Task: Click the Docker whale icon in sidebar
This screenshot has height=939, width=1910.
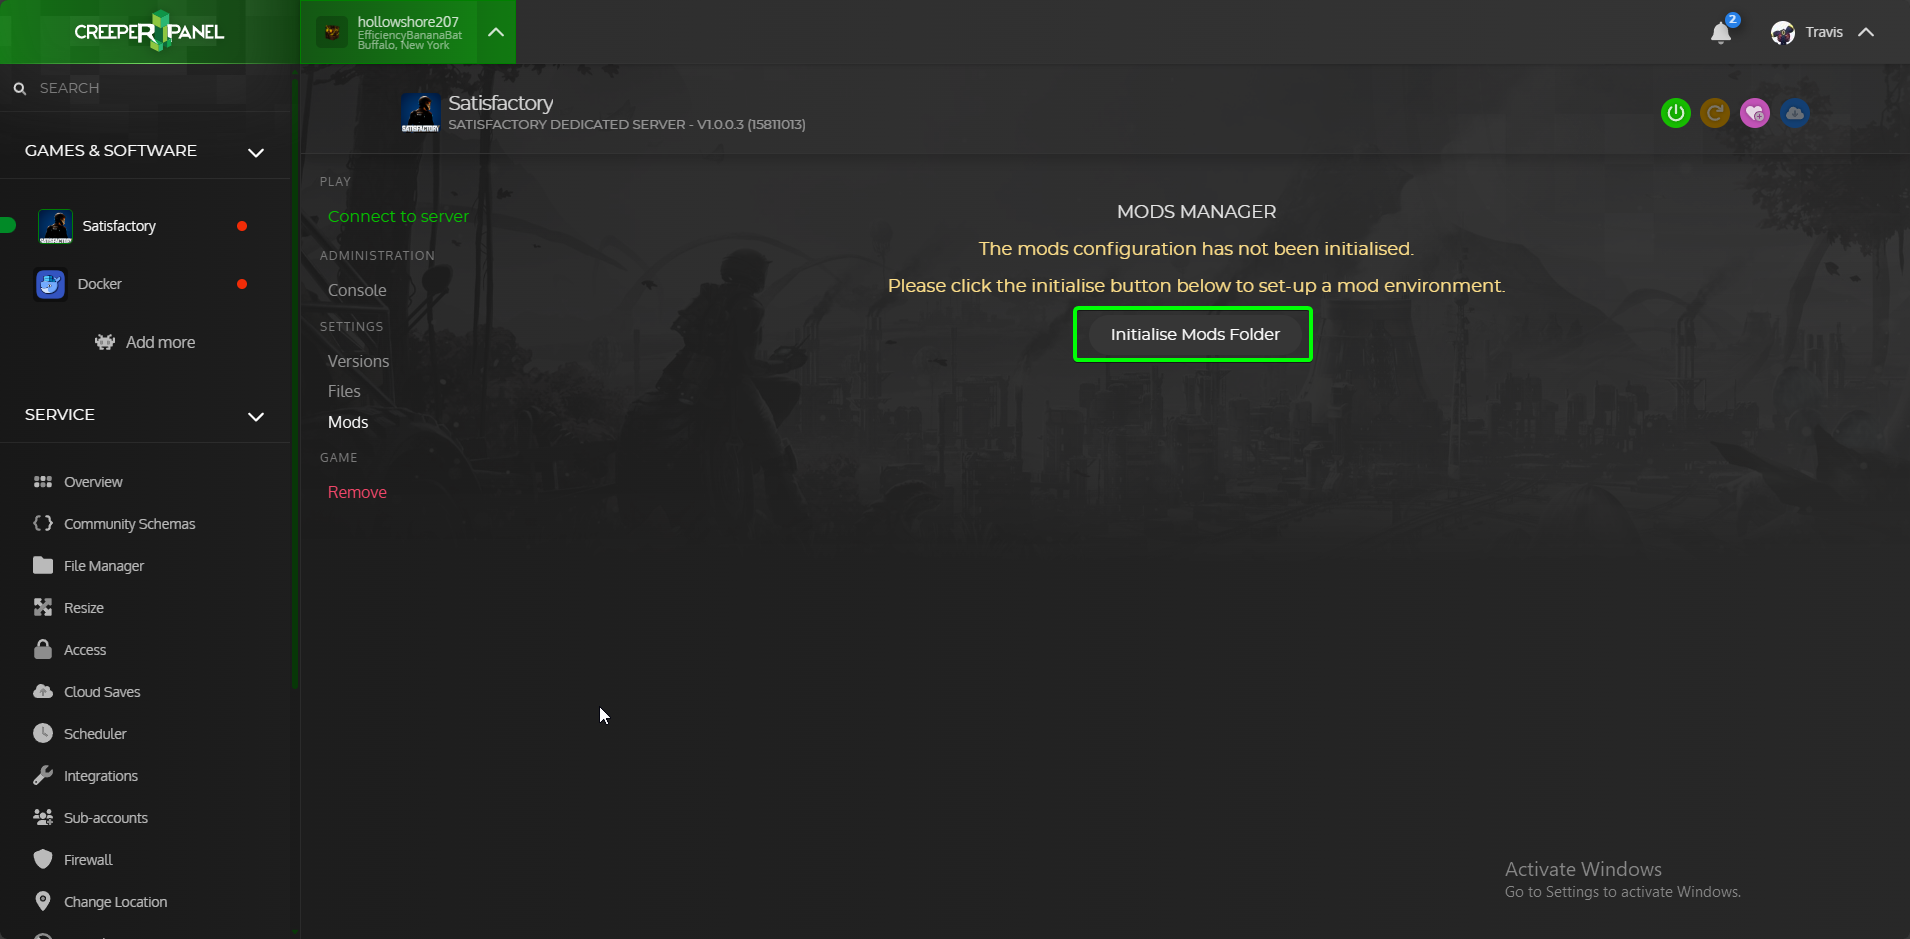Action: 51,285
